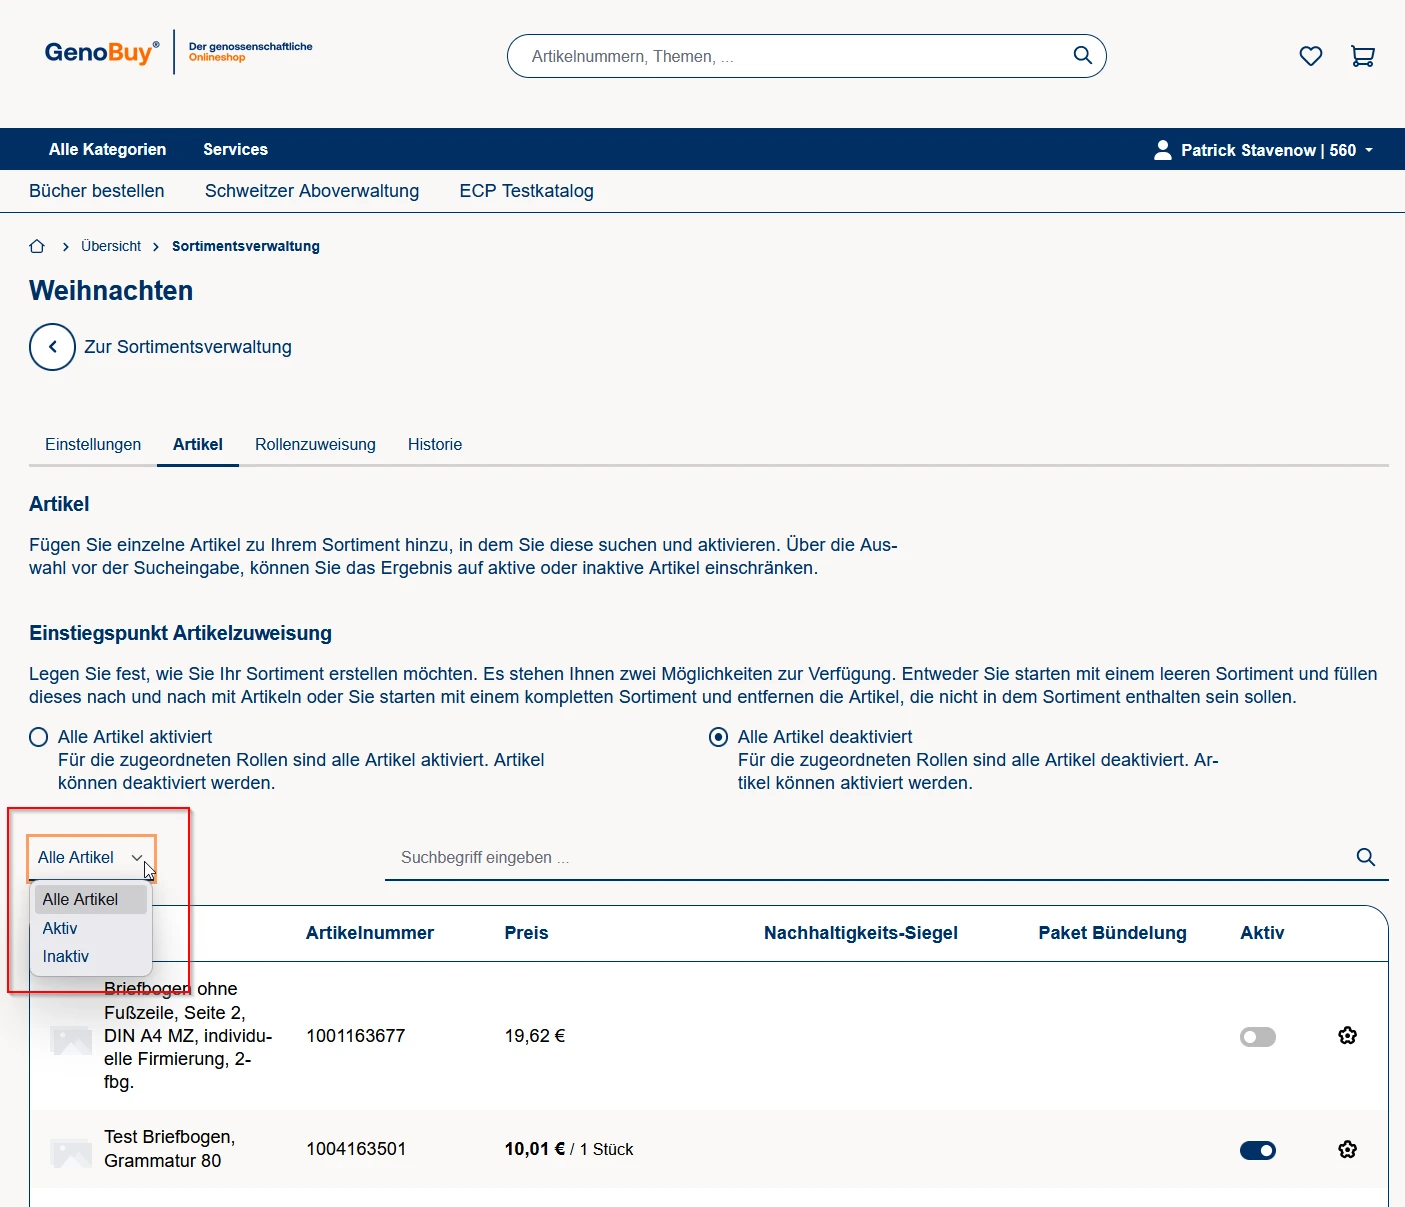
Task: Click the 'Suchbegriff eingeben' search field
Action: [860, 857]
